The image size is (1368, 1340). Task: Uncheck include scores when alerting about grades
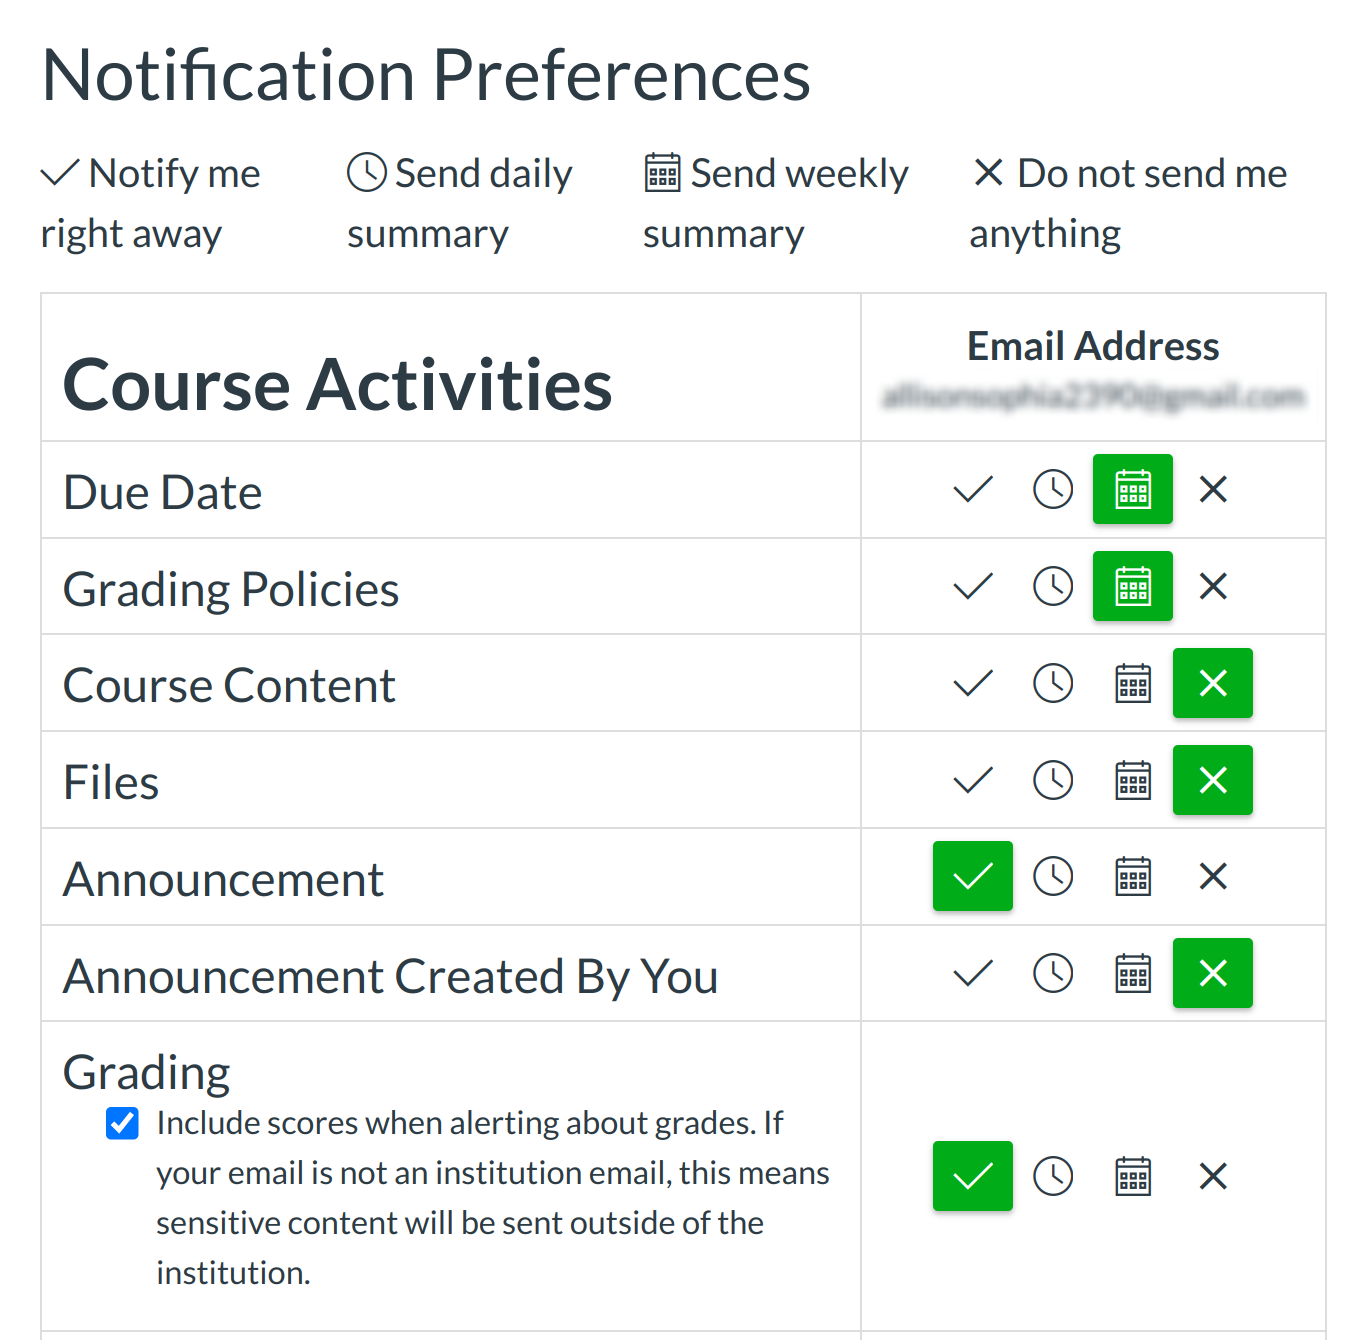click(123, 1124)
